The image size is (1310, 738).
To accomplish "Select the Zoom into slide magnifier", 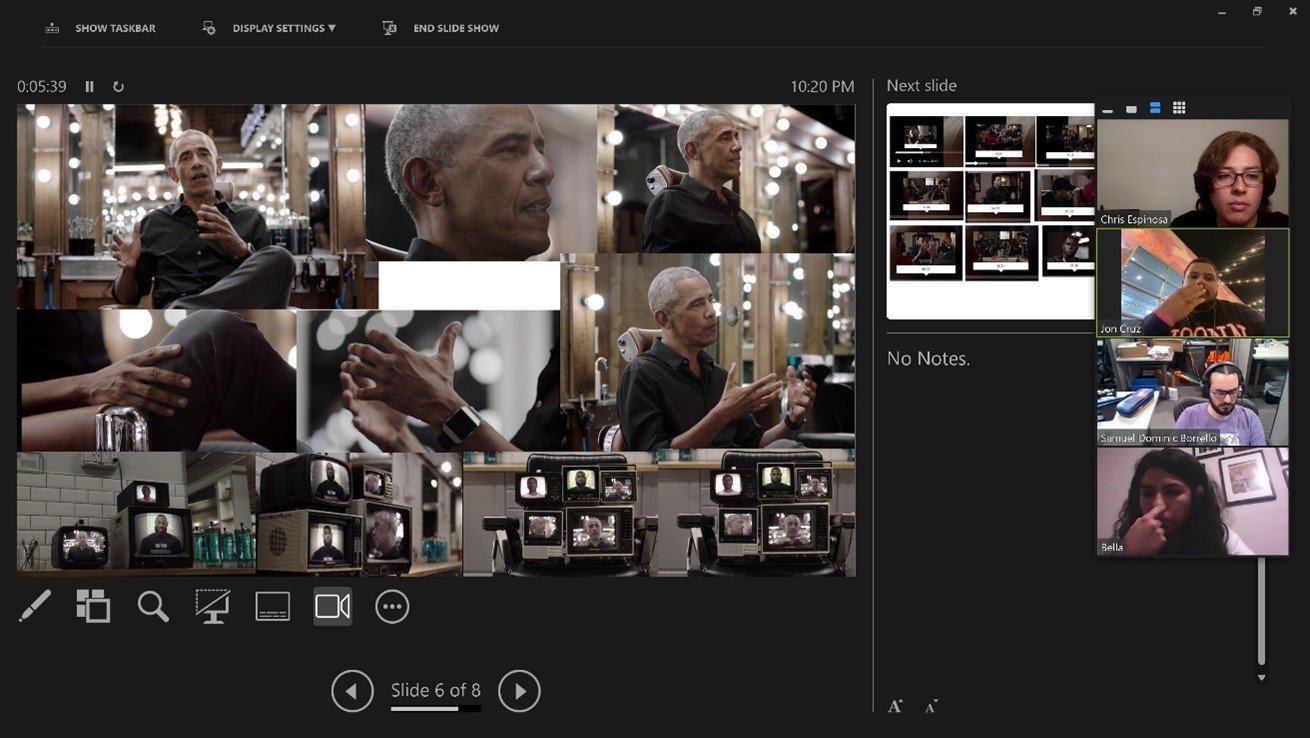I will point(153,606).
